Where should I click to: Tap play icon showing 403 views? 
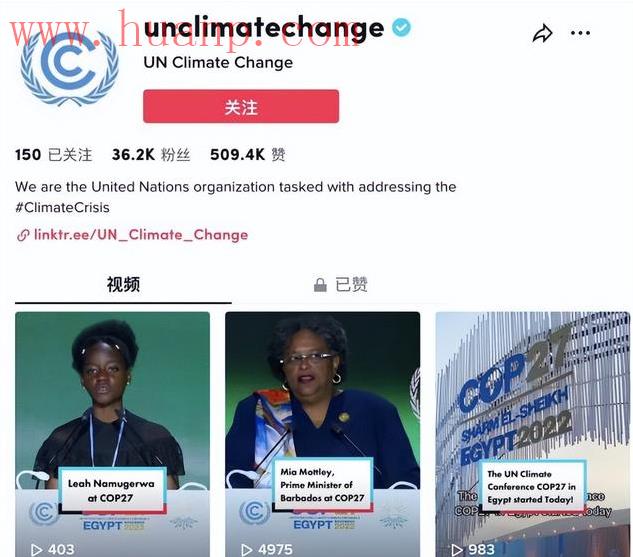pos(36,550)
